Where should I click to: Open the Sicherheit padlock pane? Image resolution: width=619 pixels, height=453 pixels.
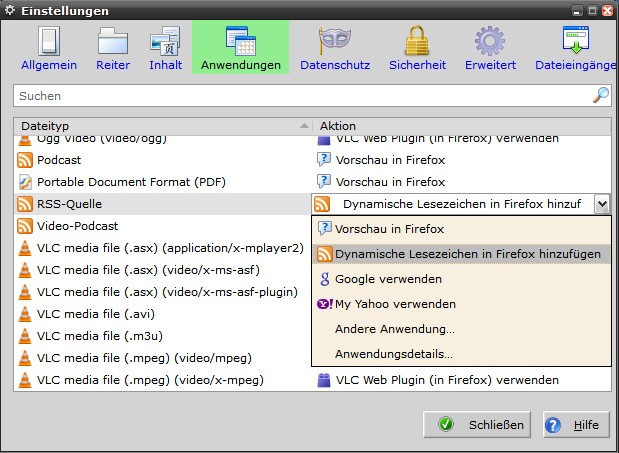tap(417, 48)
